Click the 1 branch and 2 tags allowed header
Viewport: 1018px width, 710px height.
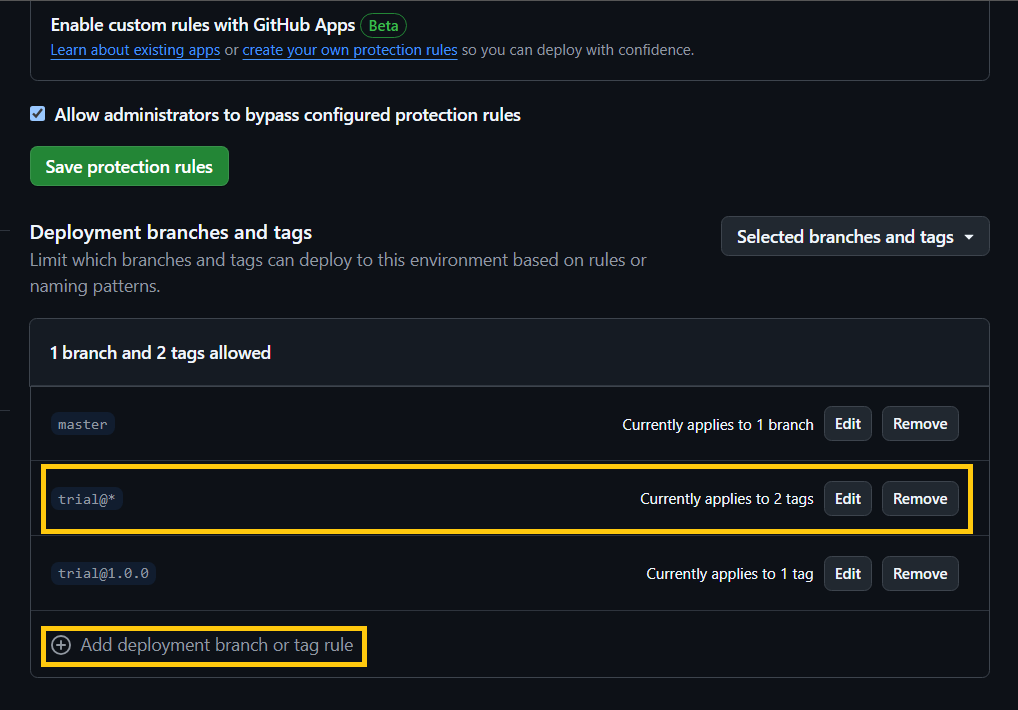tap(160, 353)
